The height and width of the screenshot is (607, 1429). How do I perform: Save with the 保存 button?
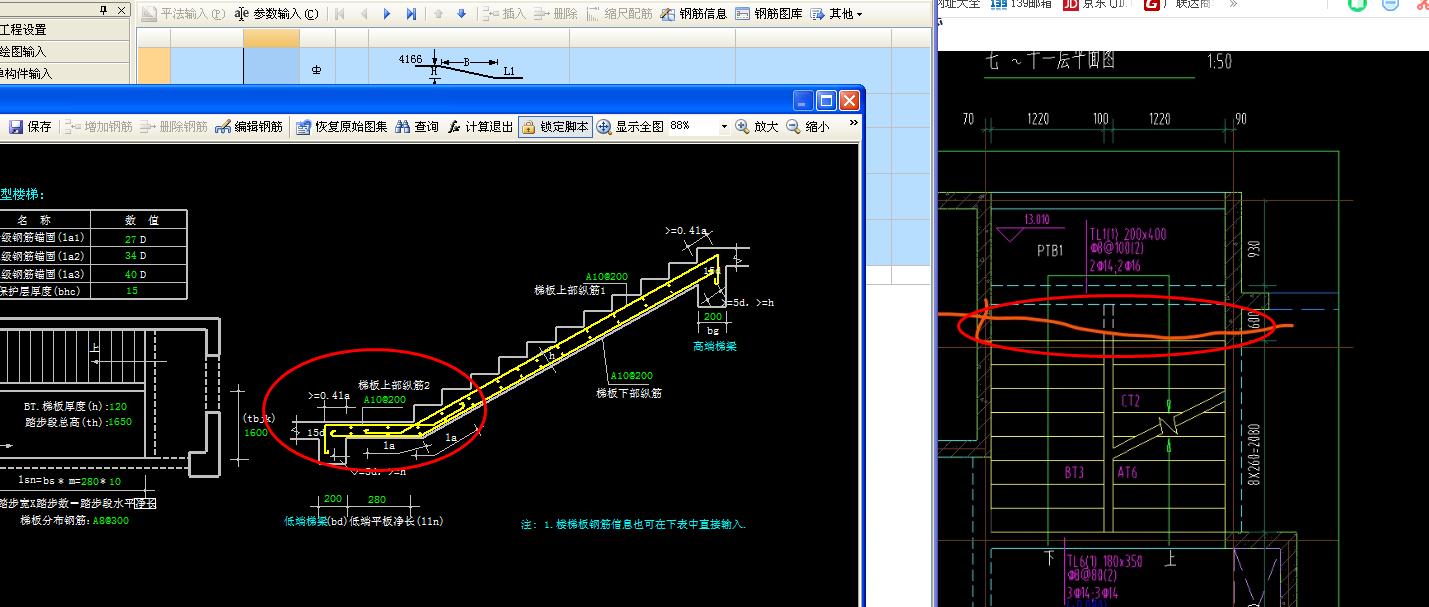31,127
